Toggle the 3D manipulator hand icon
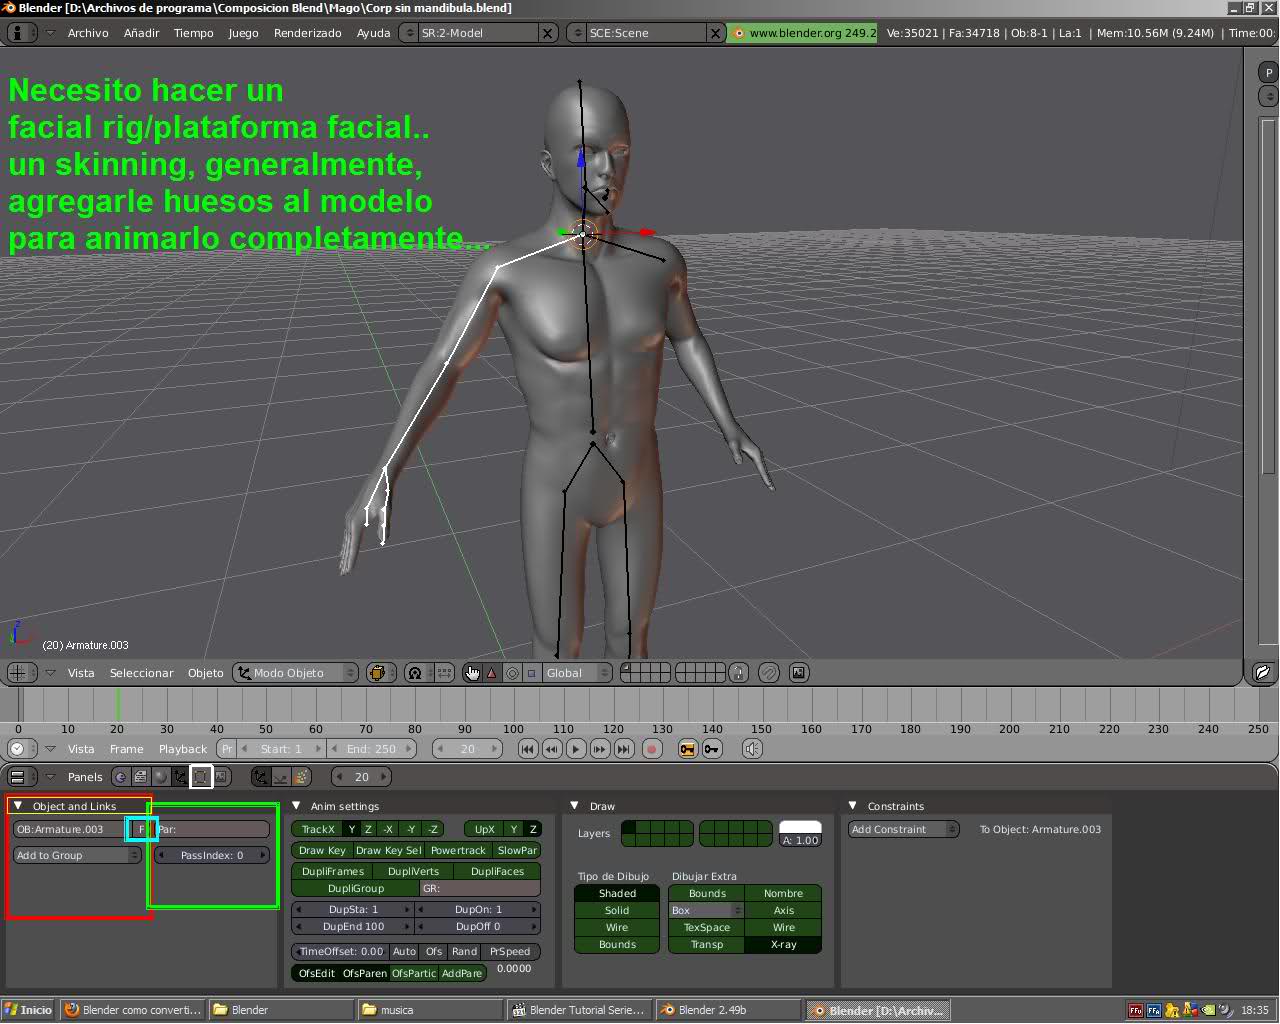 [472, 673]
